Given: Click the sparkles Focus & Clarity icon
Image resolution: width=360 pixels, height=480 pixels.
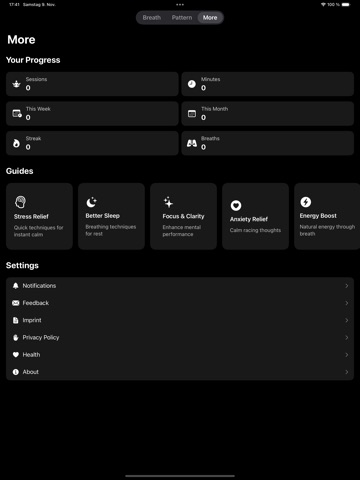Looking at the screenshot, I should tap(168, 202).
